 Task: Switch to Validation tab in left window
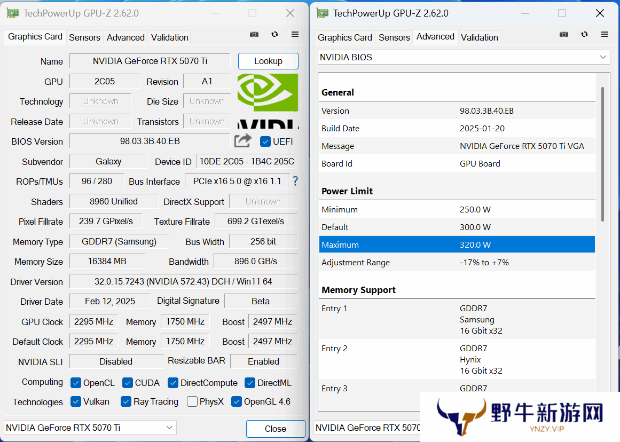pyautogui.click(x=170, y=38)
